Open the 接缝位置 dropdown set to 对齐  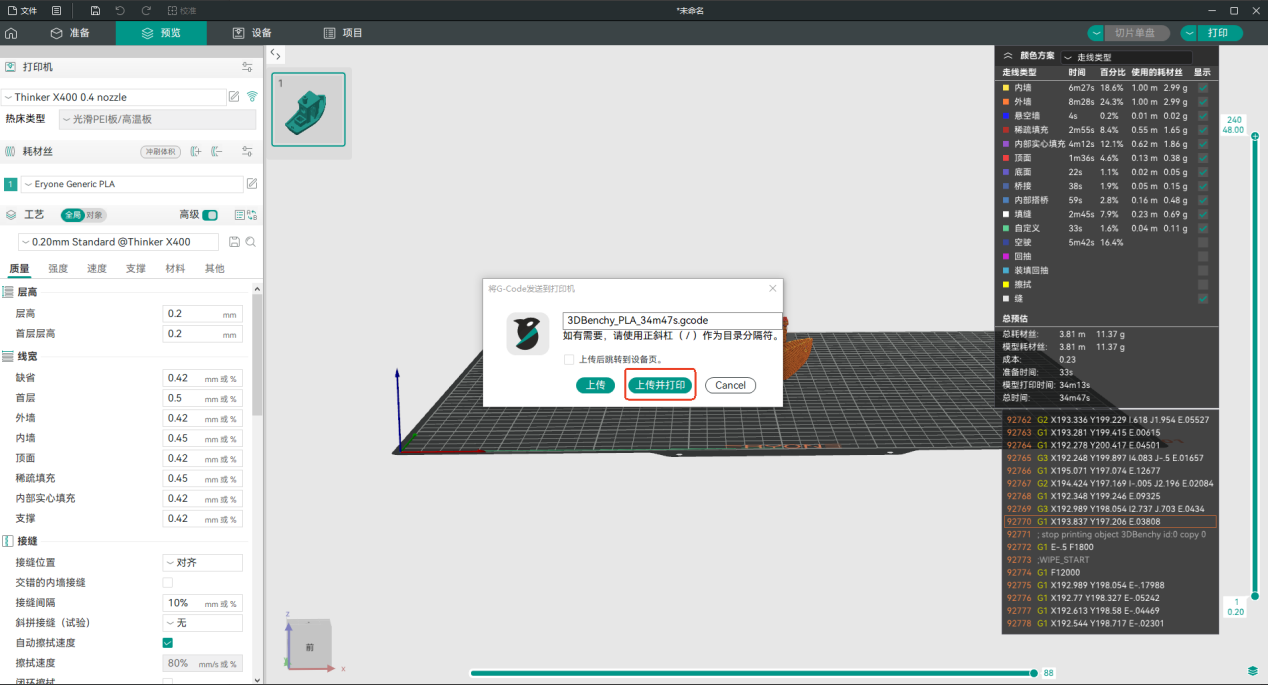tap(203, 562)
